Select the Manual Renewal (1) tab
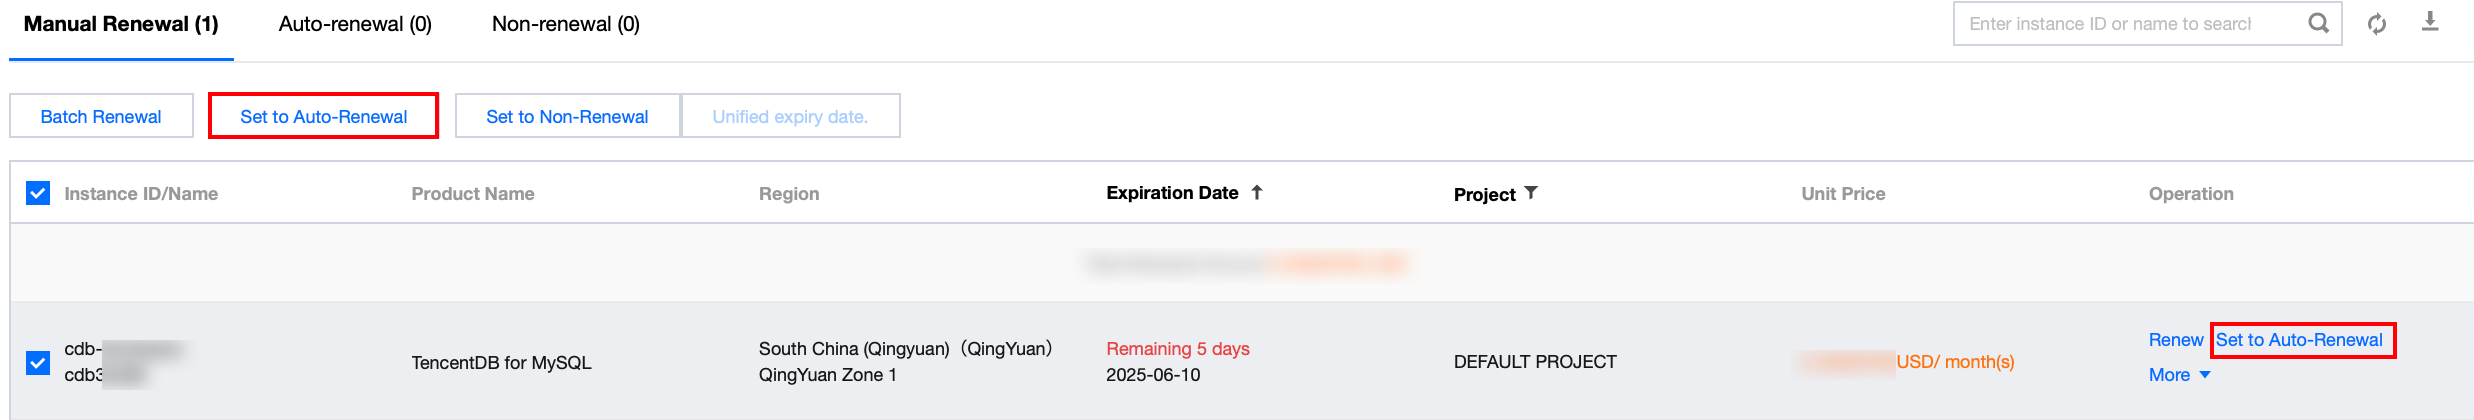This screenshot has width=2474, height=420. (121, 24)
